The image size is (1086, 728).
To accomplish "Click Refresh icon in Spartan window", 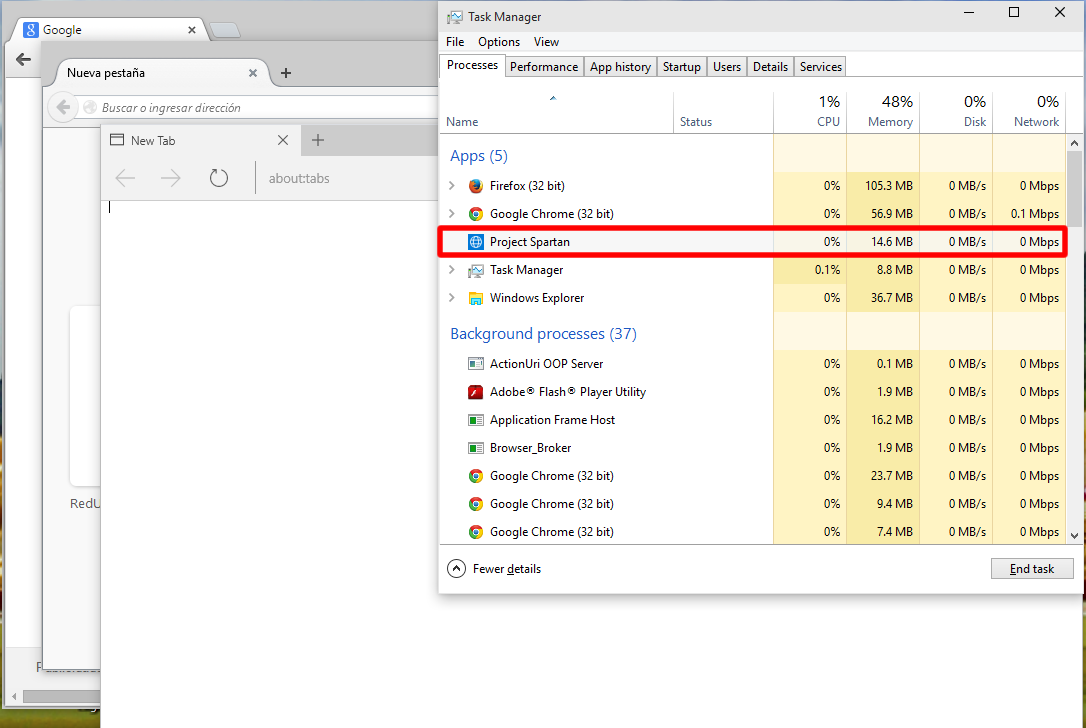I will 219,178.
